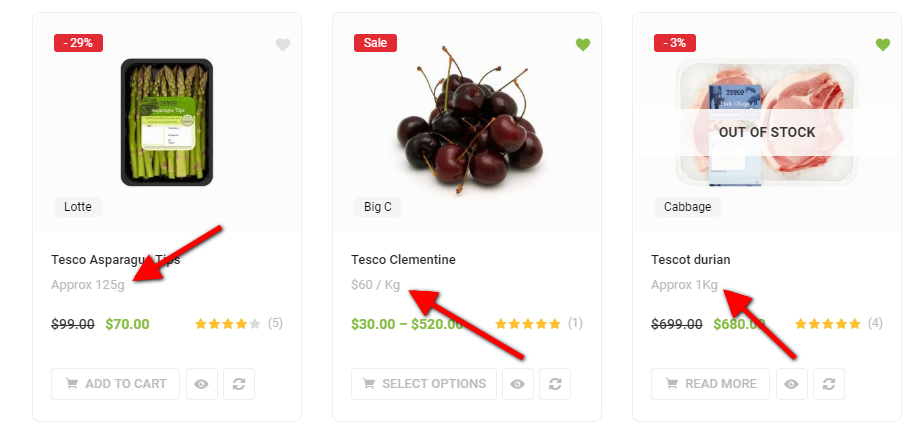Viewport: 923px width, 443px height.
Task: Compare Tesco Clementine refresh icon
Action: pos(554,384)
